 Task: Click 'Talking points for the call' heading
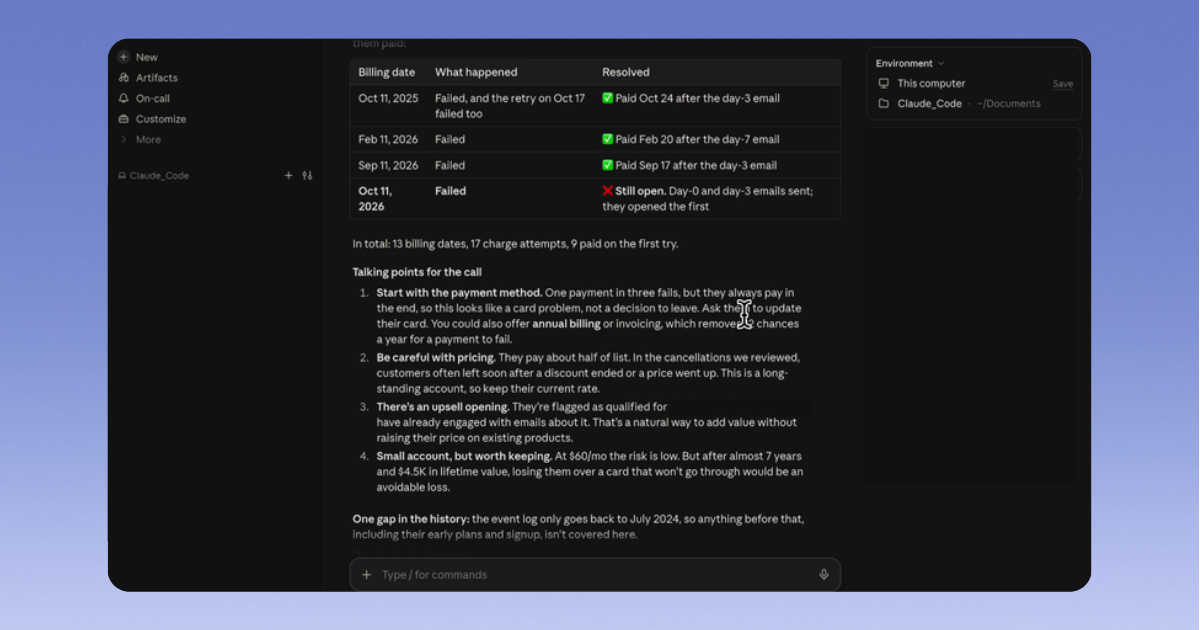click(418, 272)
